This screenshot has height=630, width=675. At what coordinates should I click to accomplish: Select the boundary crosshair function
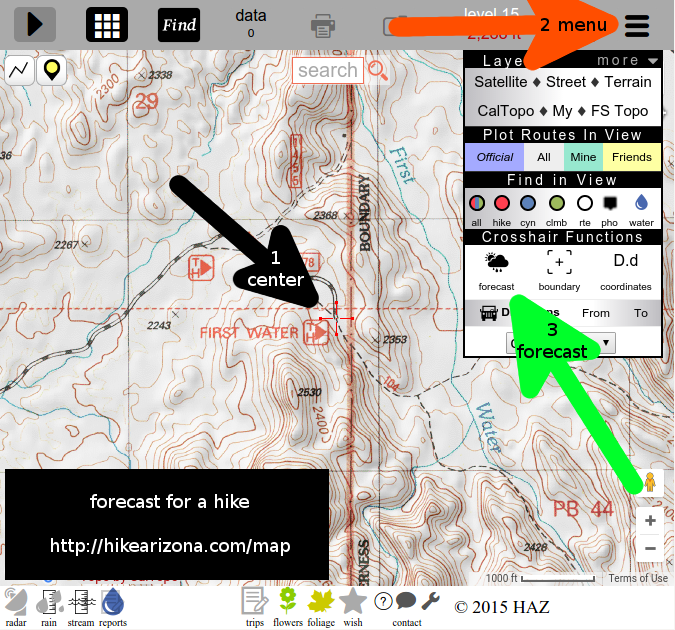coord(559,265)
